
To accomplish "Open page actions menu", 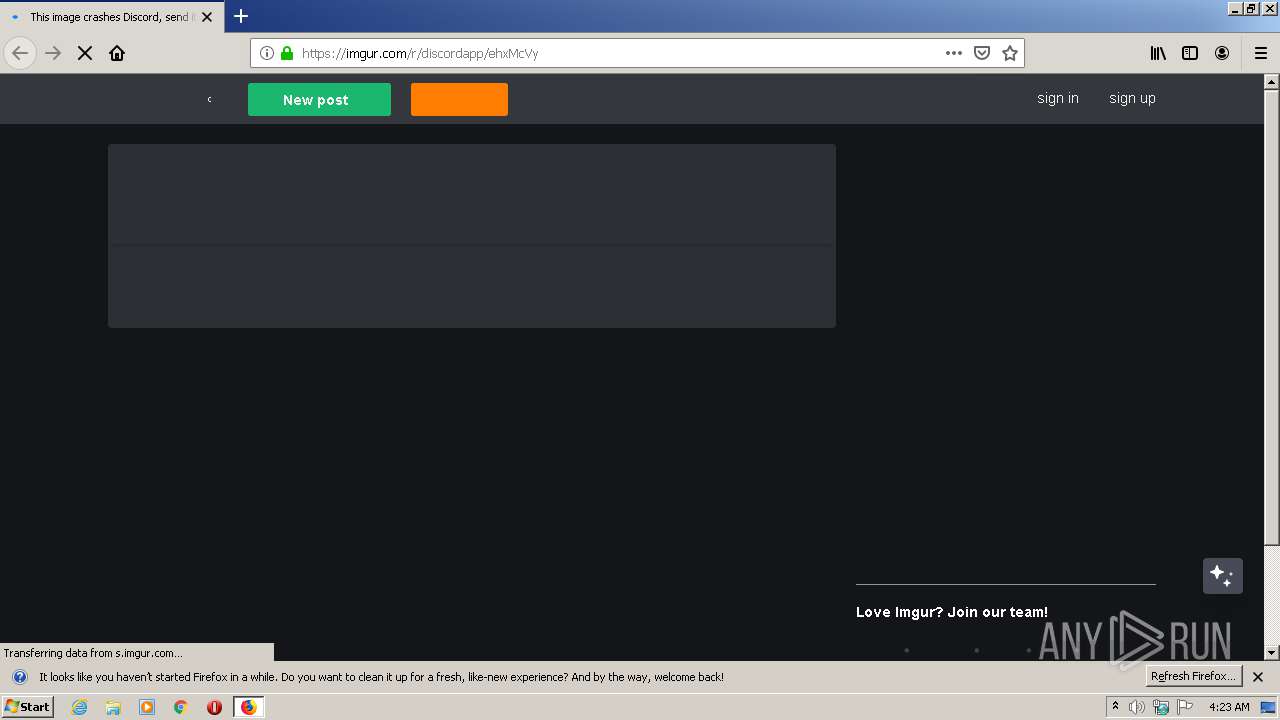I will click(x=954, y=53).
